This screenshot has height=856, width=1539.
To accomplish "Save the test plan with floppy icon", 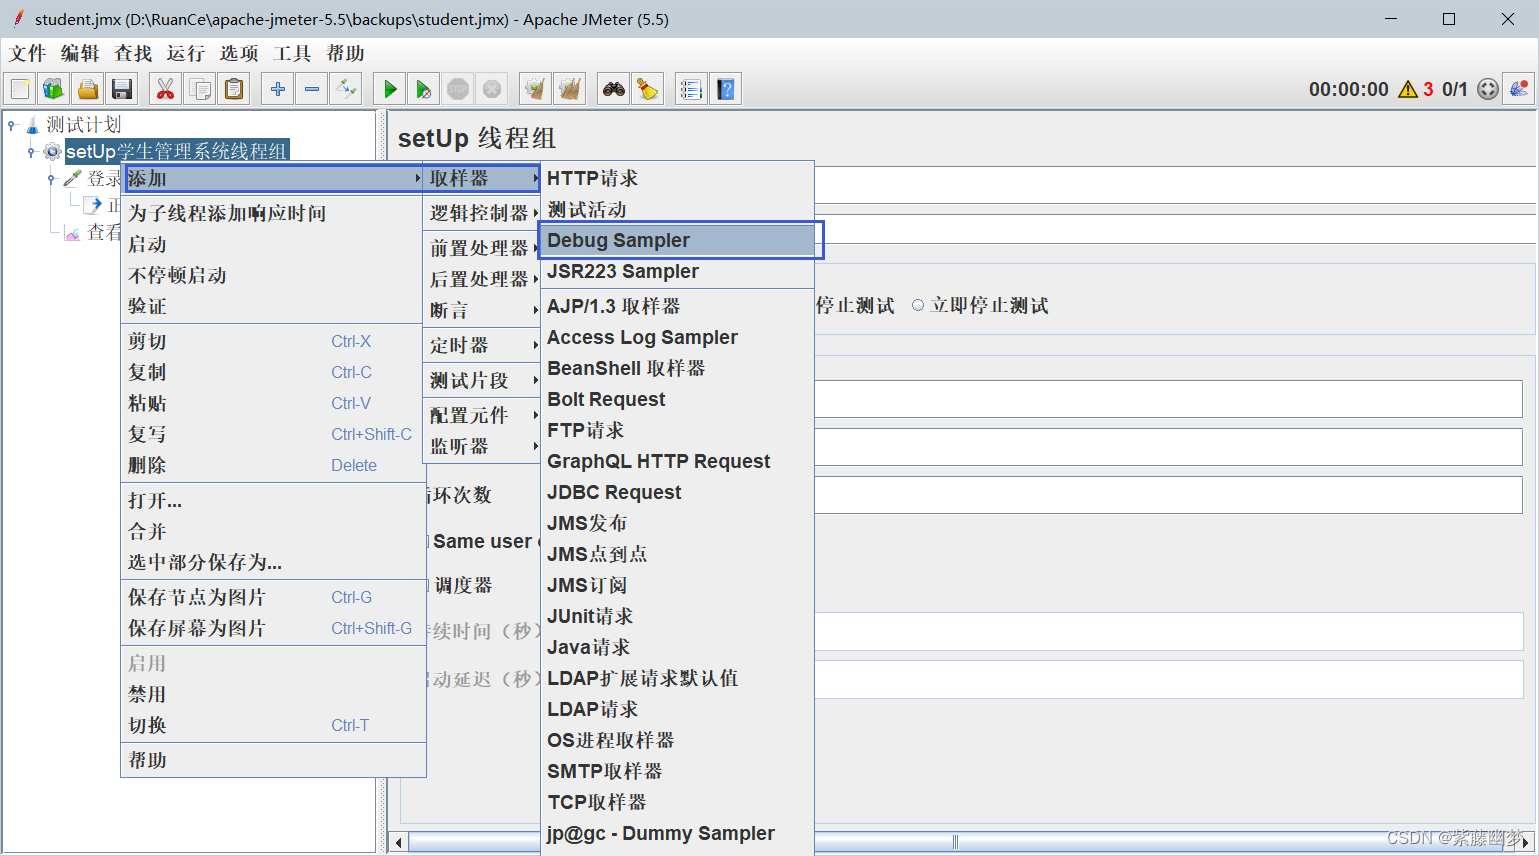I will (x=122, y=89).
